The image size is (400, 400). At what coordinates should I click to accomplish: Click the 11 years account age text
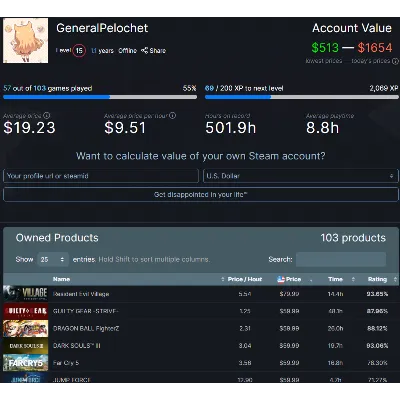(x=102, y=51)
